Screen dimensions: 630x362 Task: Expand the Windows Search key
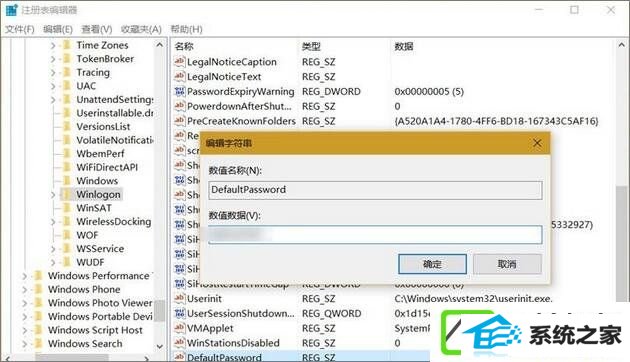click(x=25, y=344)
